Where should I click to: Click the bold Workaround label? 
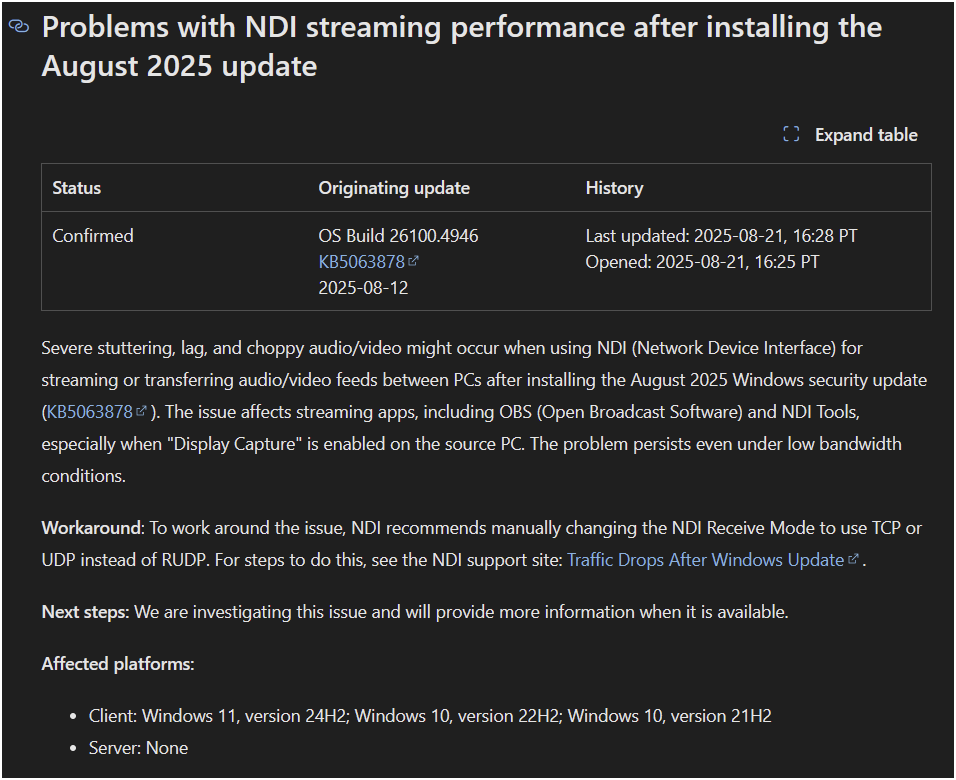pos(91,528)
